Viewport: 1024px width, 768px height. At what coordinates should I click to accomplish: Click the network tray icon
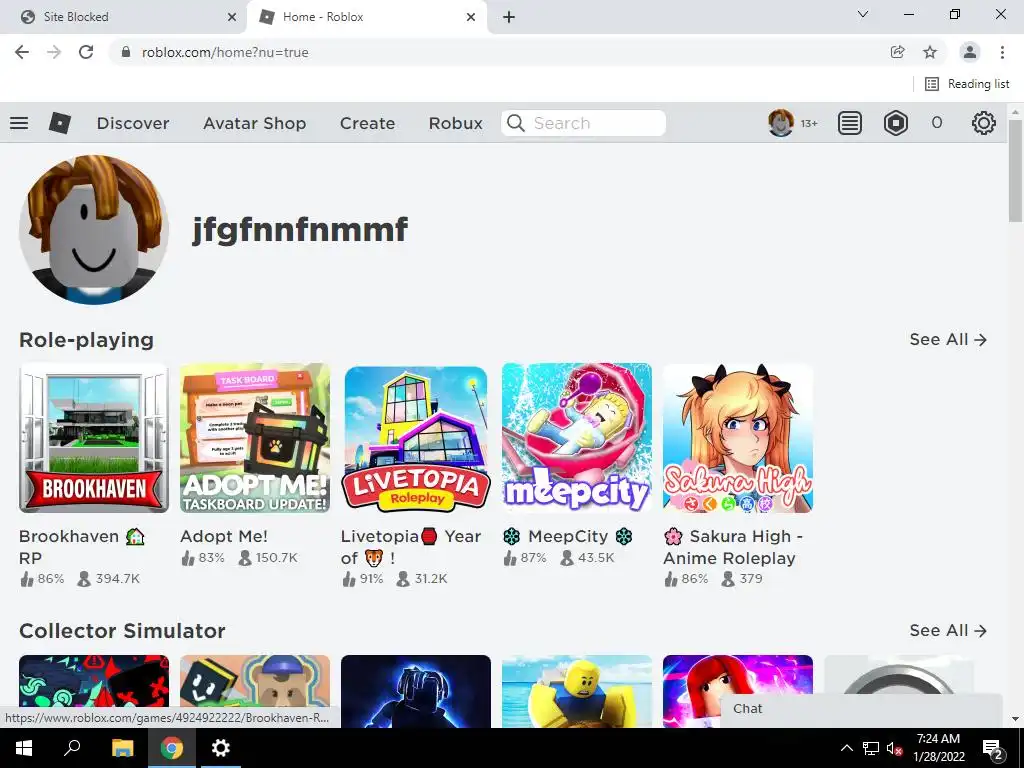point(871,748)
